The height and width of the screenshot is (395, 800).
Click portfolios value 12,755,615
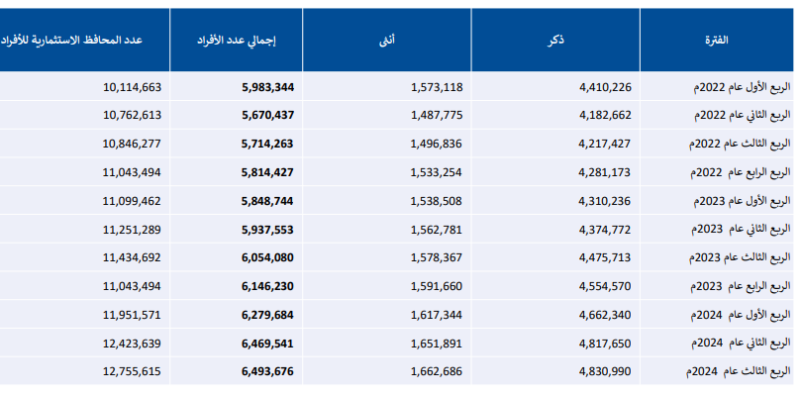pyautogui.click(x=132, y=372)
